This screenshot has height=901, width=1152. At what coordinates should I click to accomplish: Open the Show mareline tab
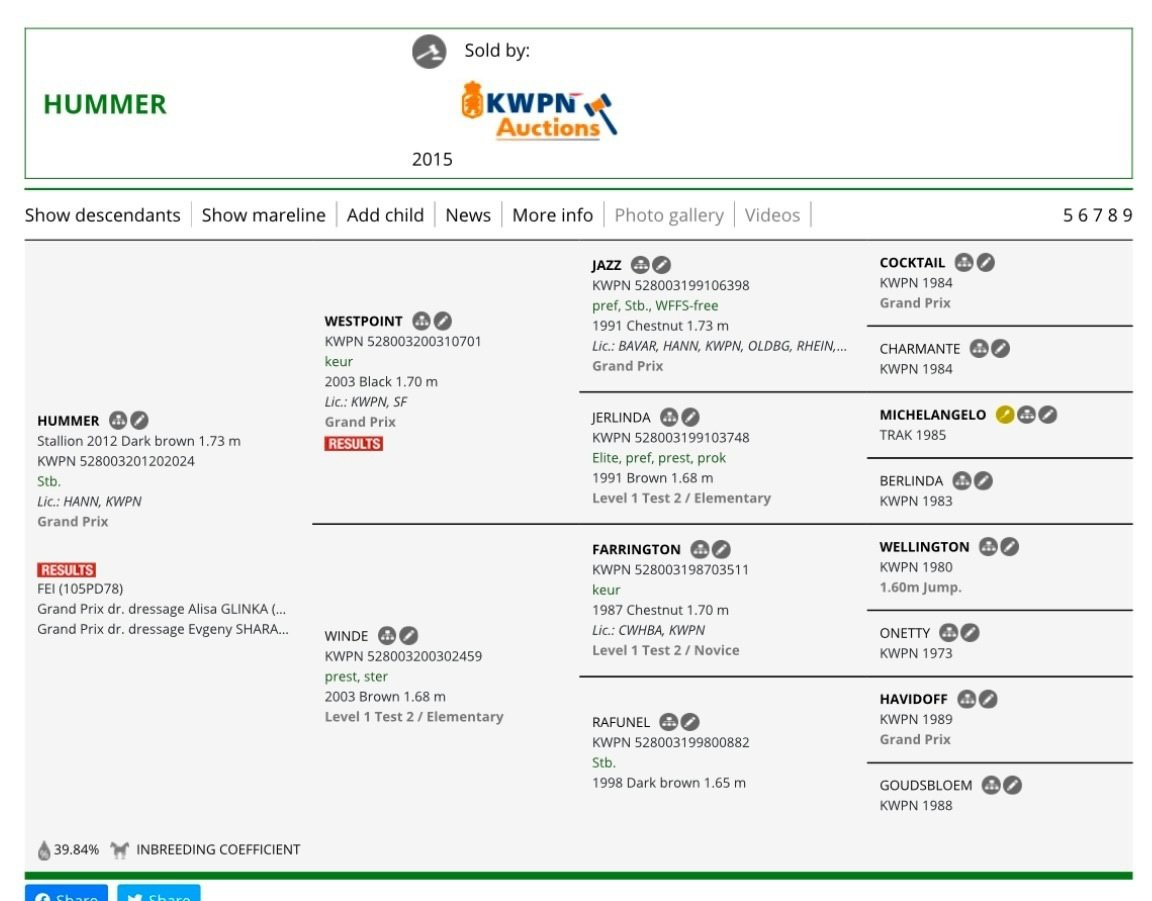tap(263, 215)
